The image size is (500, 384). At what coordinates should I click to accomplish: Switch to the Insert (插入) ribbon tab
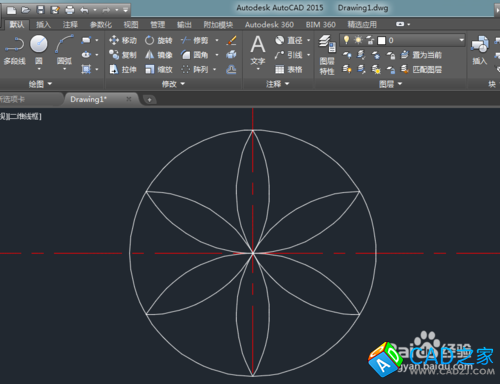point(43,24)
